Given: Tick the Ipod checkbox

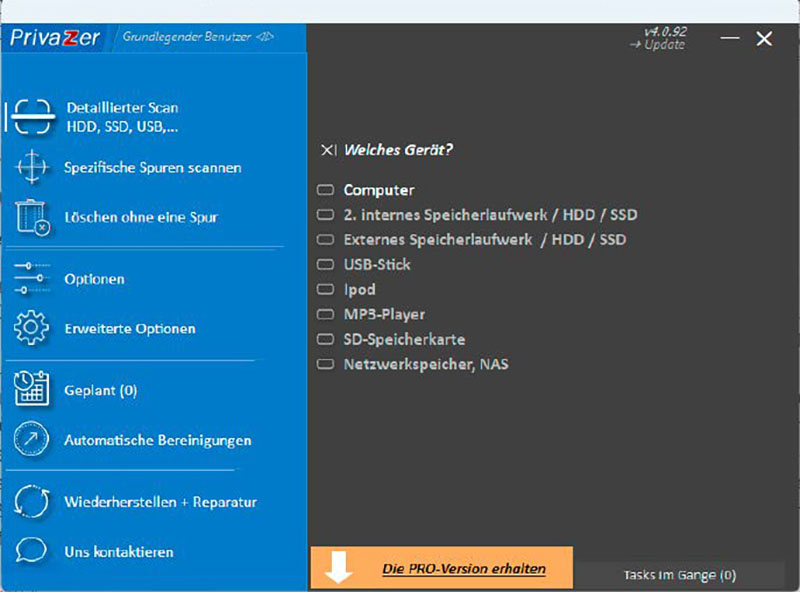Looking at the screenshot, I should click(325, 289).
